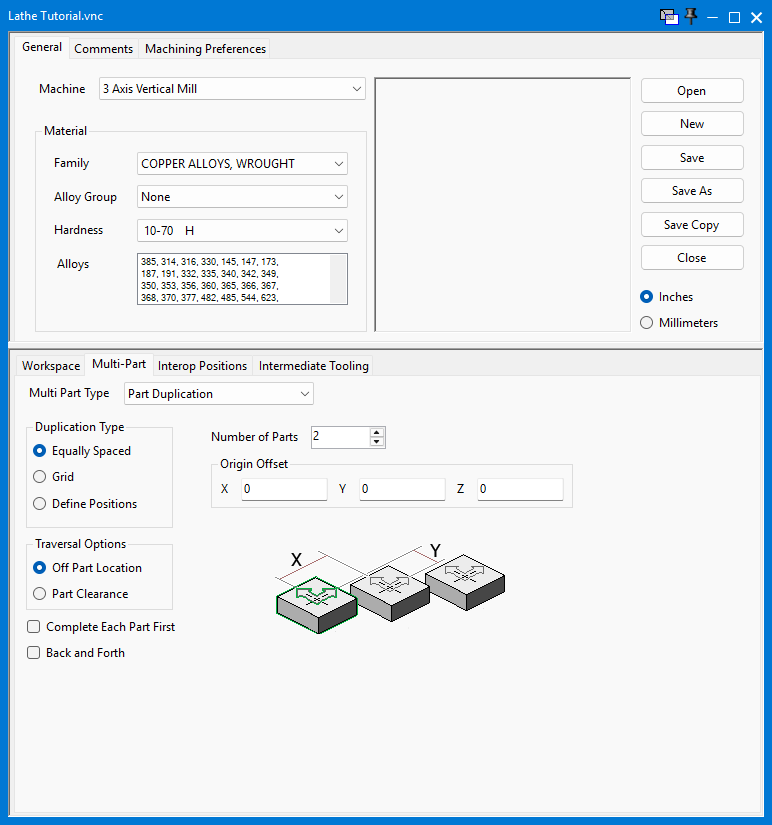Switch to the Workspace tab

tap(51, 366)
